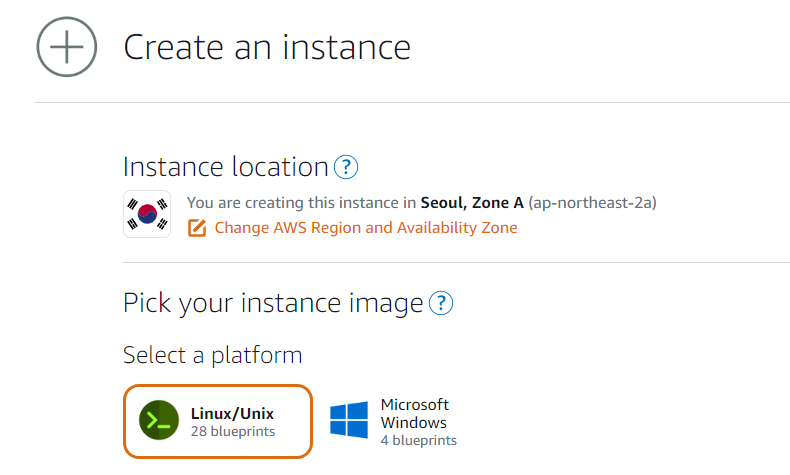
Task: Click the green terminal icon
Action: pos(159,420)
